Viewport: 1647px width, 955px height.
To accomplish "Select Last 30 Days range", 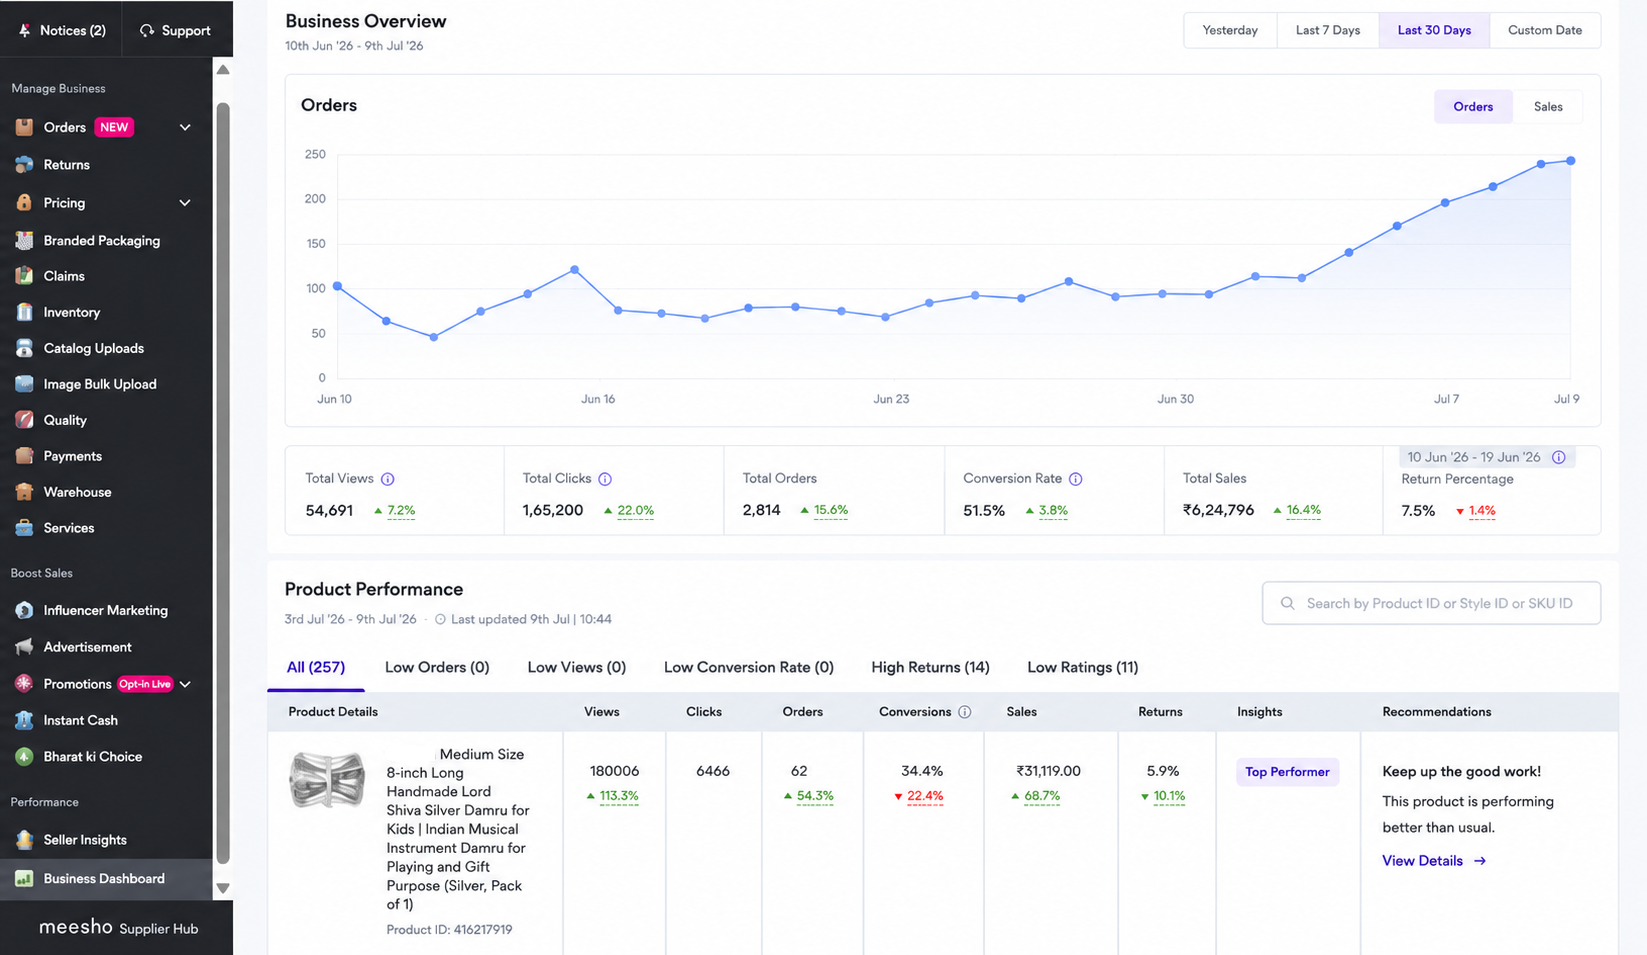I will (1434, 30).
